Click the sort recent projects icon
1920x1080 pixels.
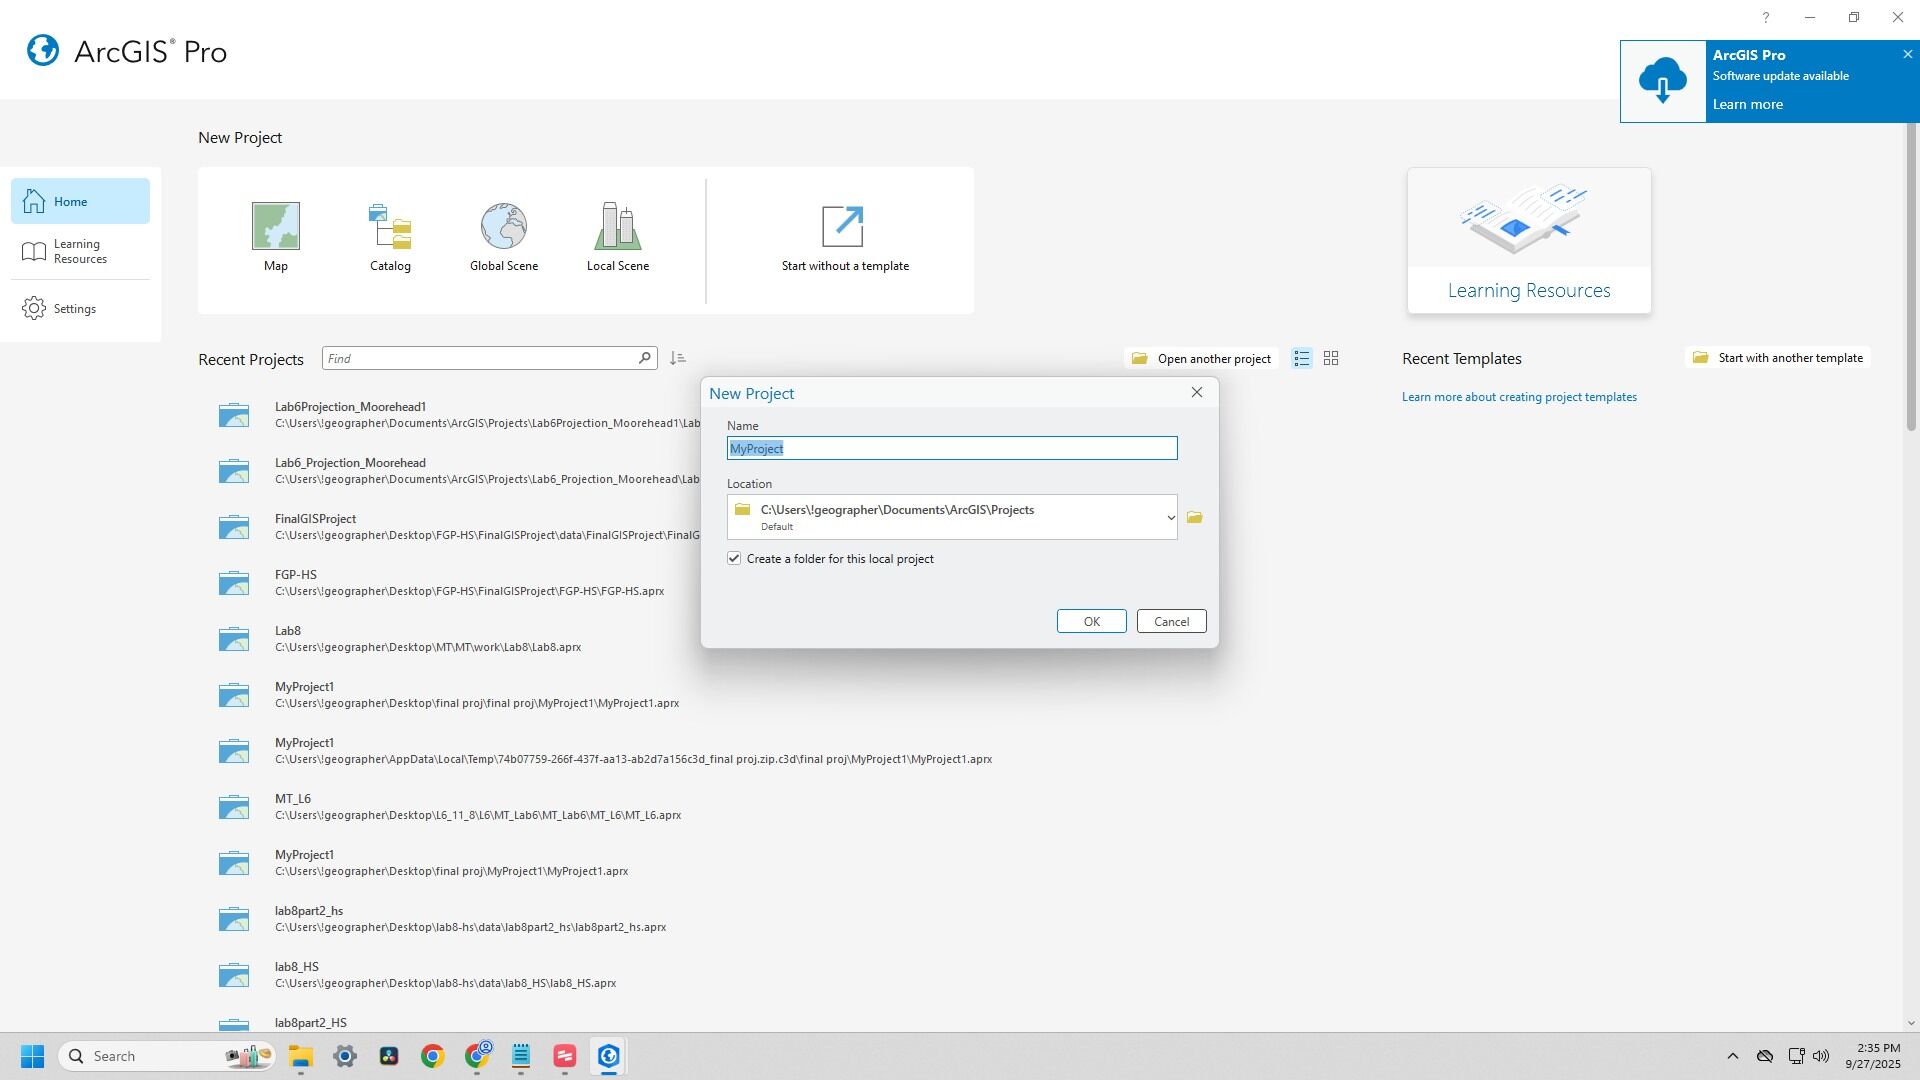(678, 358)
